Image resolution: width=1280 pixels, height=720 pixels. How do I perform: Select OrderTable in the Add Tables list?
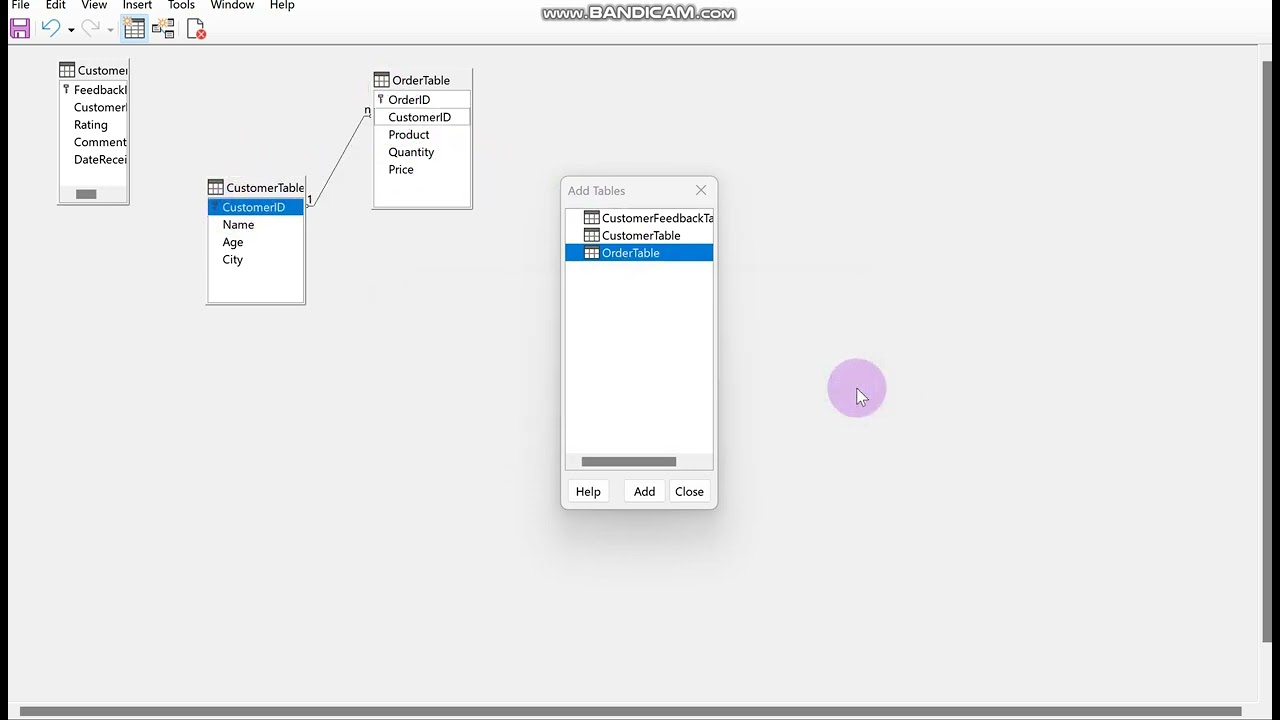tap(639, 253)
